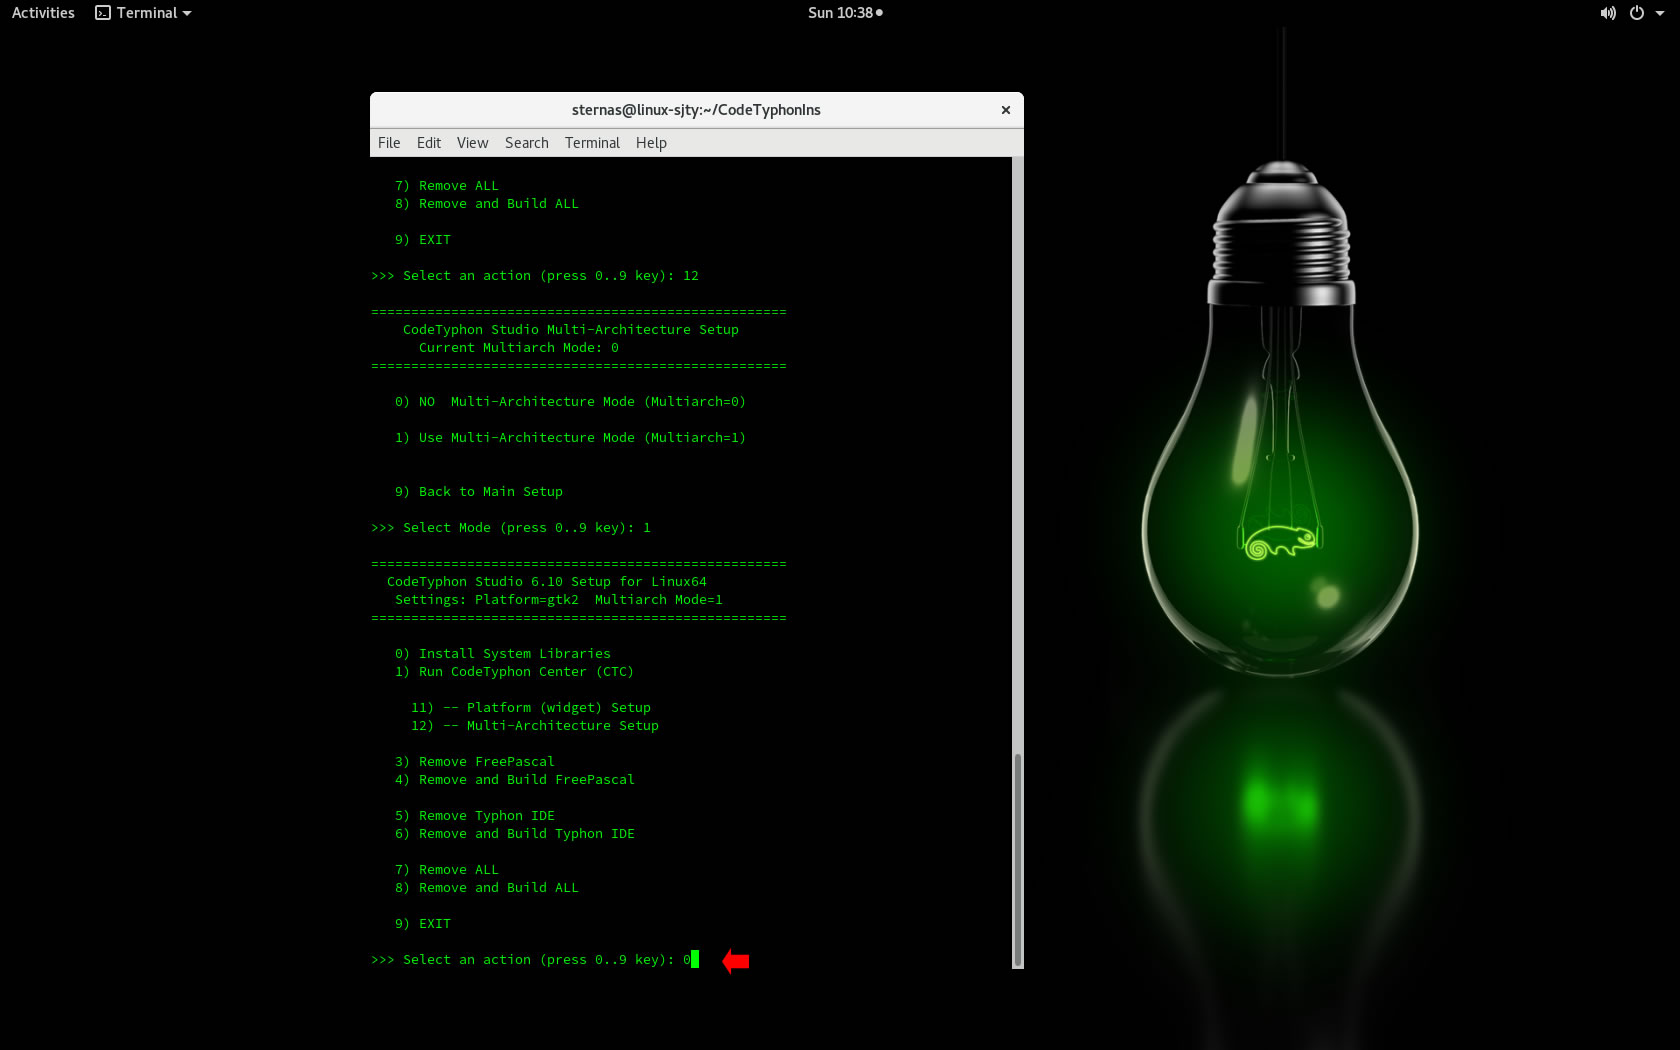
Task: Open the Help menu
Action: pyautogui.click(x=651, y=143)
